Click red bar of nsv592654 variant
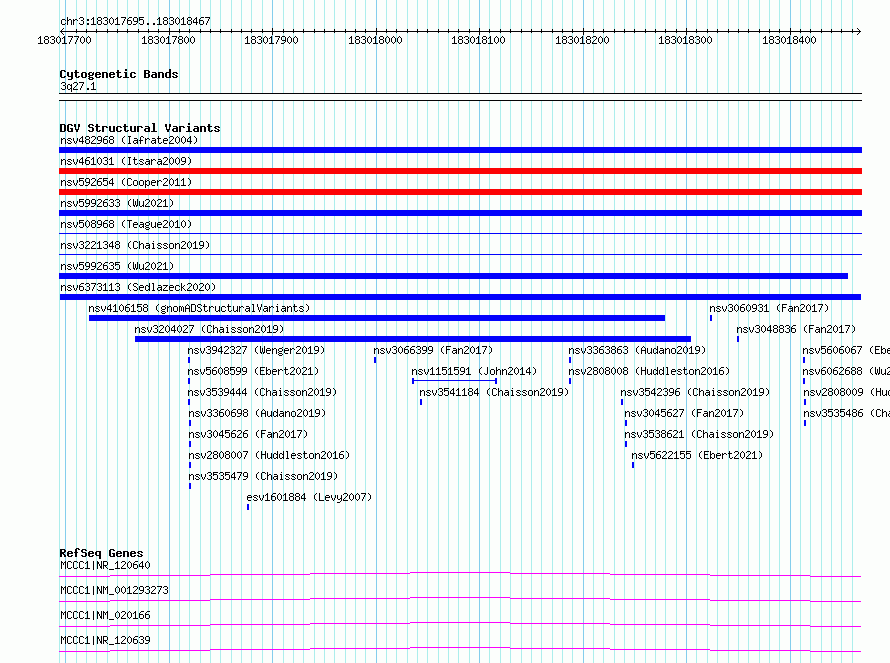 [x=460, y=192]
